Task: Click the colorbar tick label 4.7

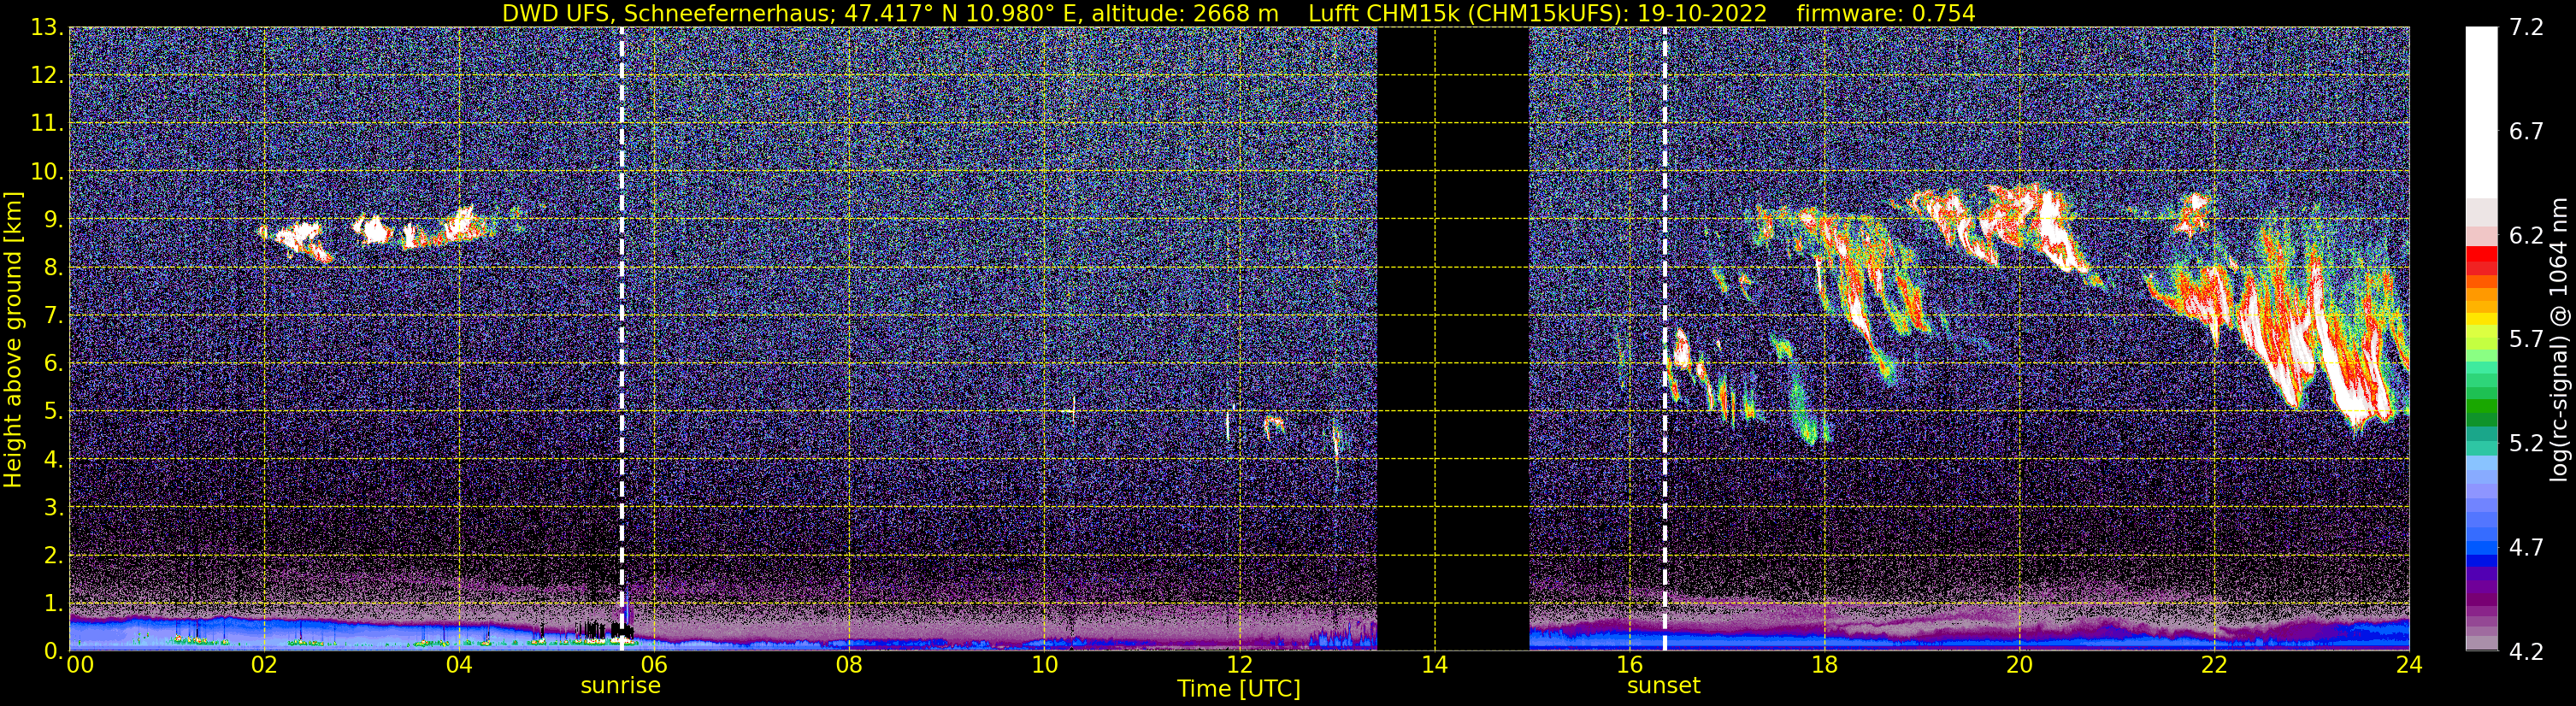Action: click(2527, 548)
